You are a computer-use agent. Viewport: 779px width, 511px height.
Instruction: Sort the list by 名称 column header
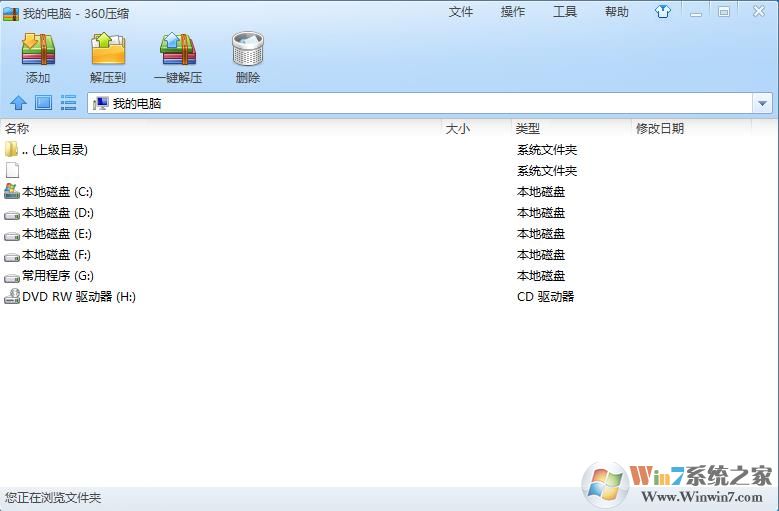point(18,128)
